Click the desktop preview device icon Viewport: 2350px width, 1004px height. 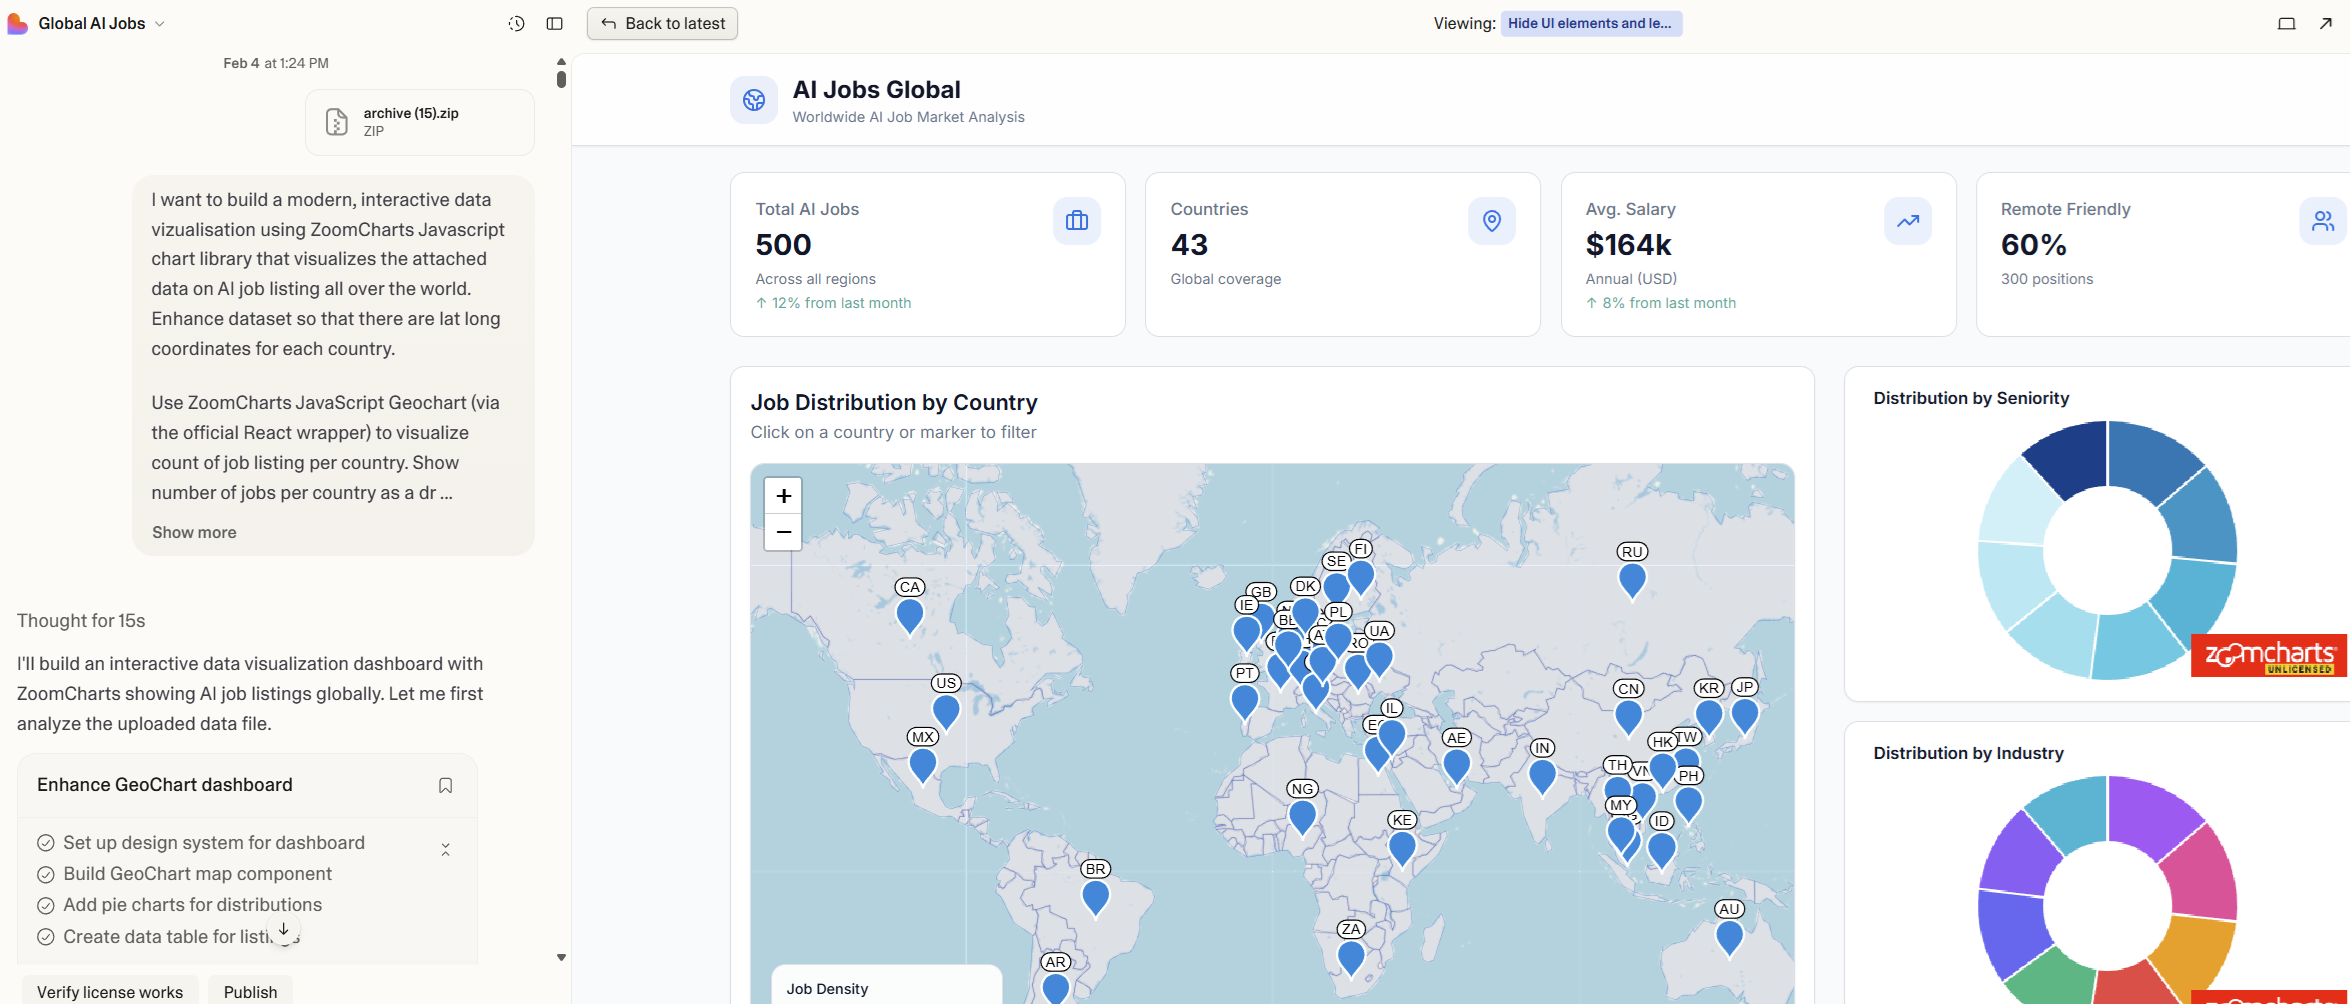(2286, 24)
